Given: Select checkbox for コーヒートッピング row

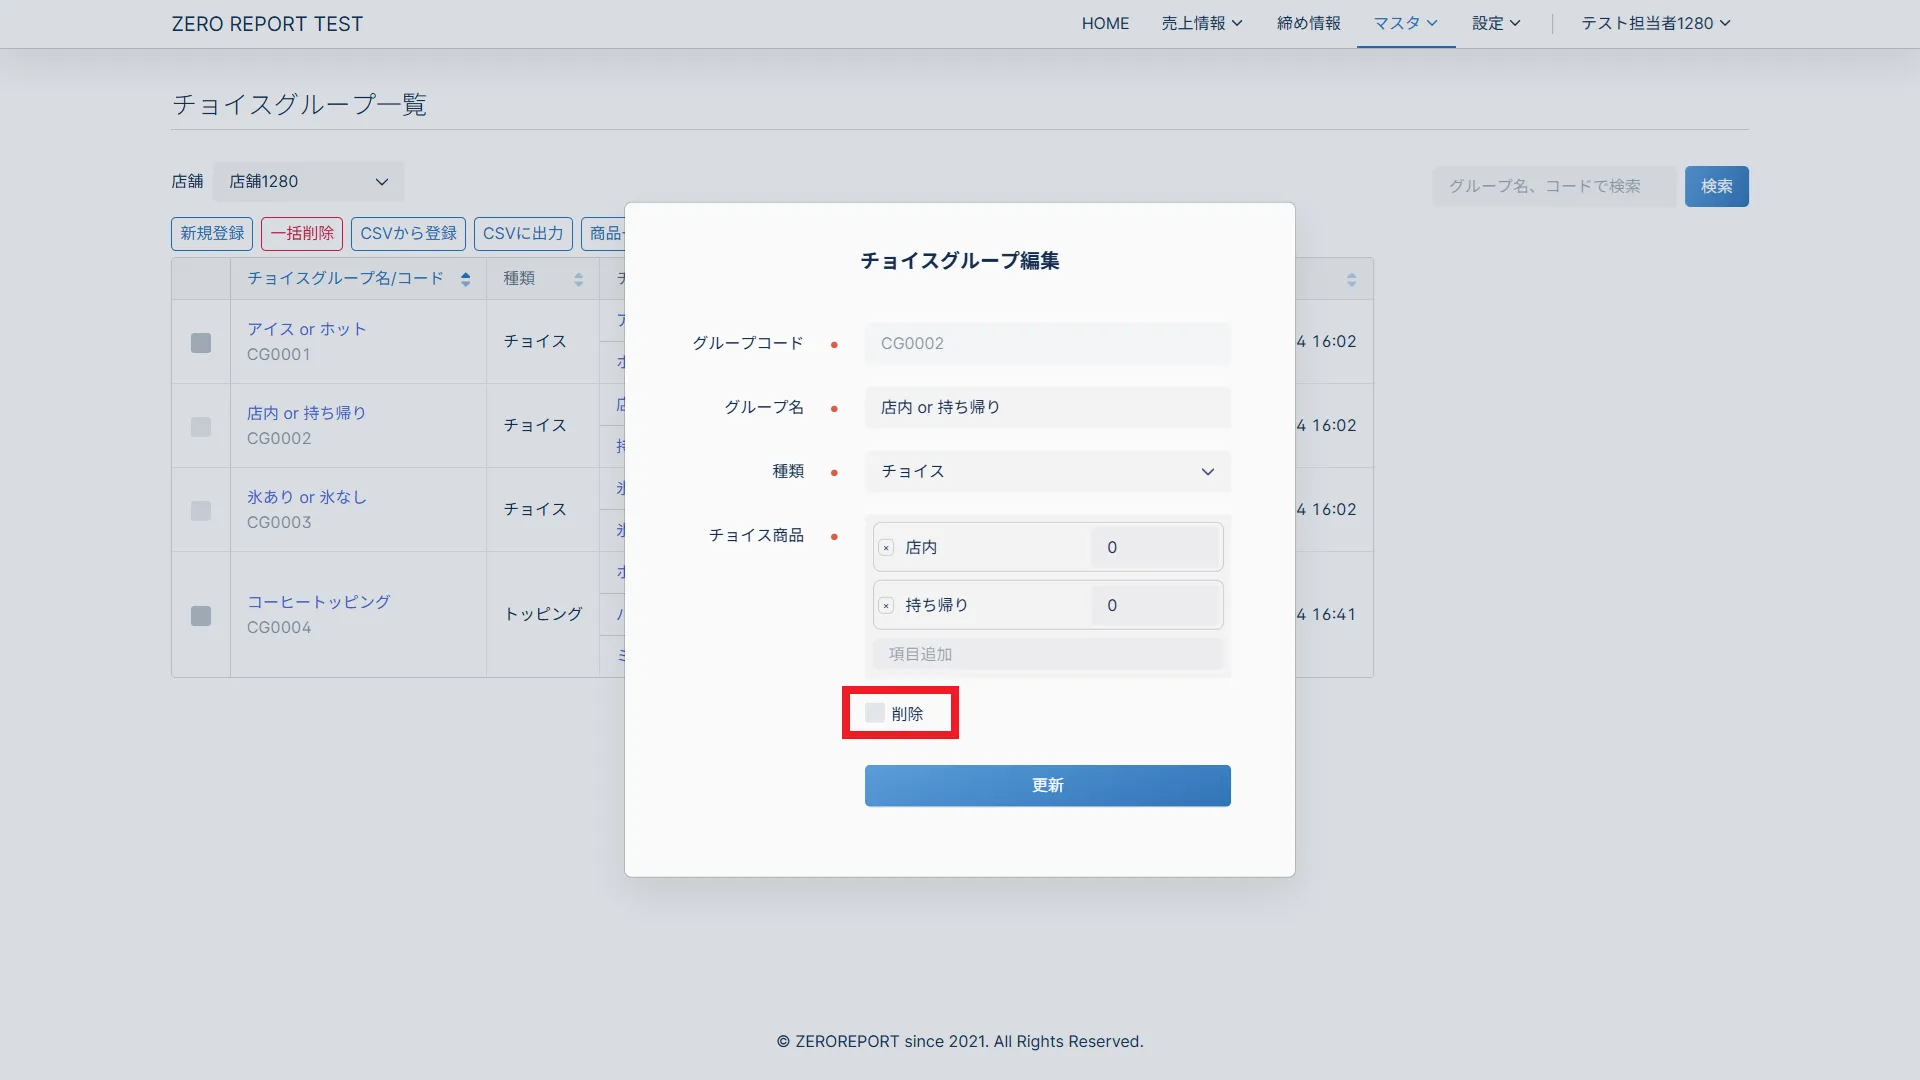Looking at the screenshot, I should (201, 616).
